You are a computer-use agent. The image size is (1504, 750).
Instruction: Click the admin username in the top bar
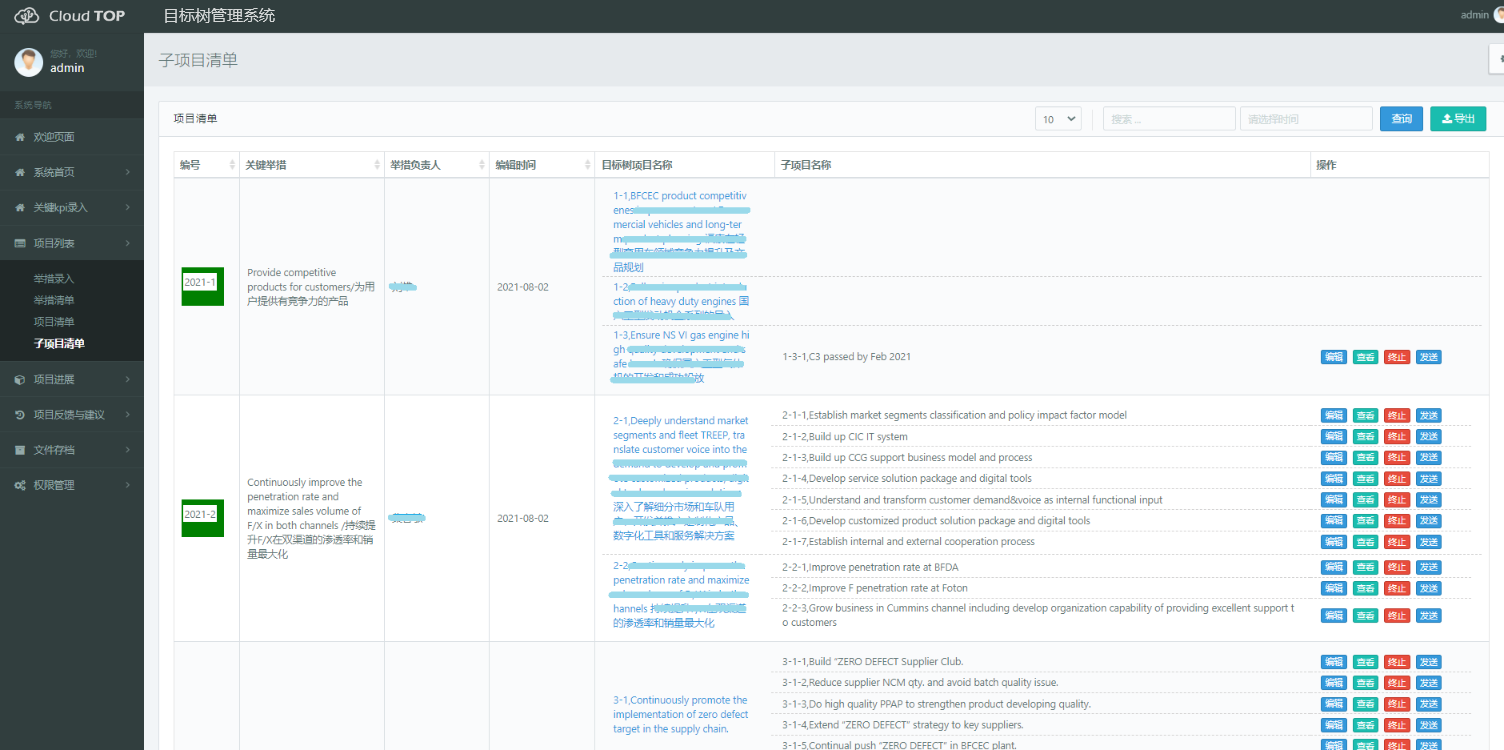1474,15
